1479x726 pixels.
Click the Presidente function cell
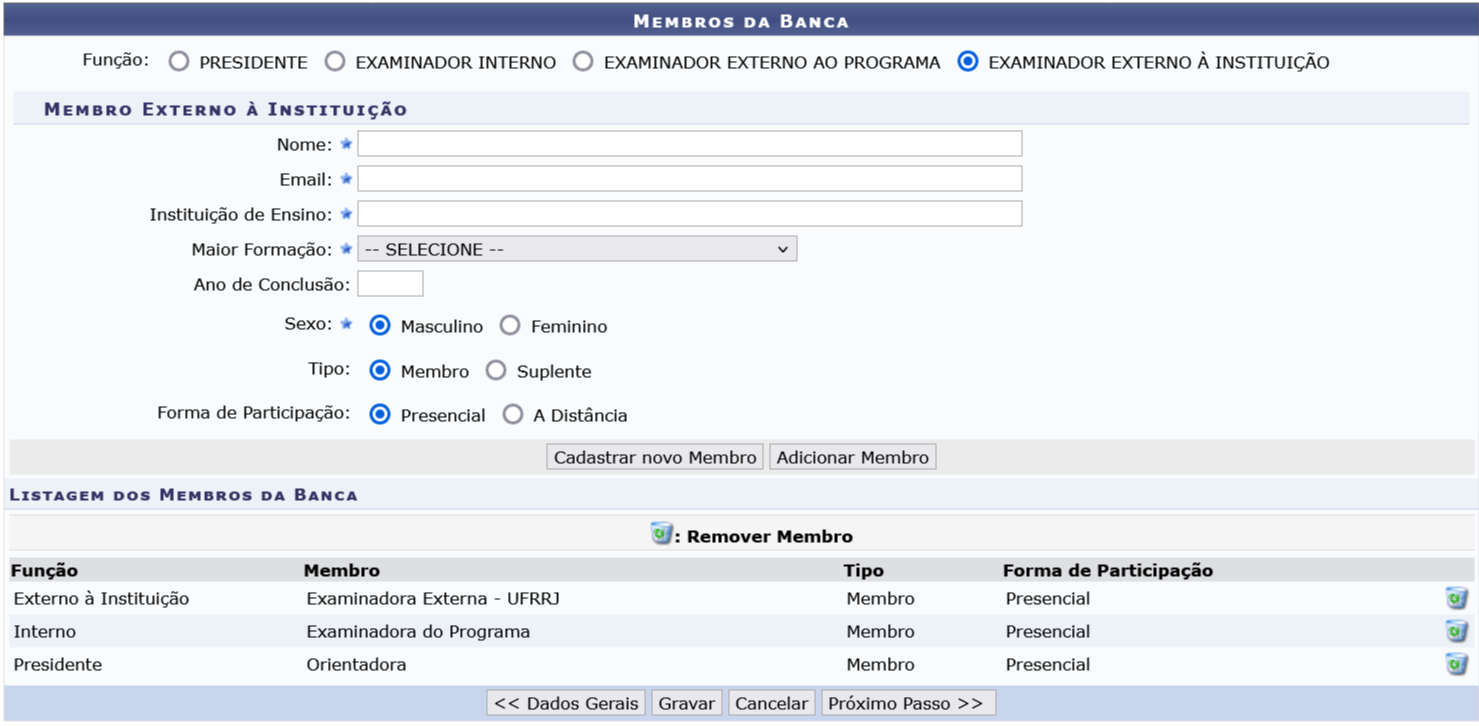coord(57,664)
